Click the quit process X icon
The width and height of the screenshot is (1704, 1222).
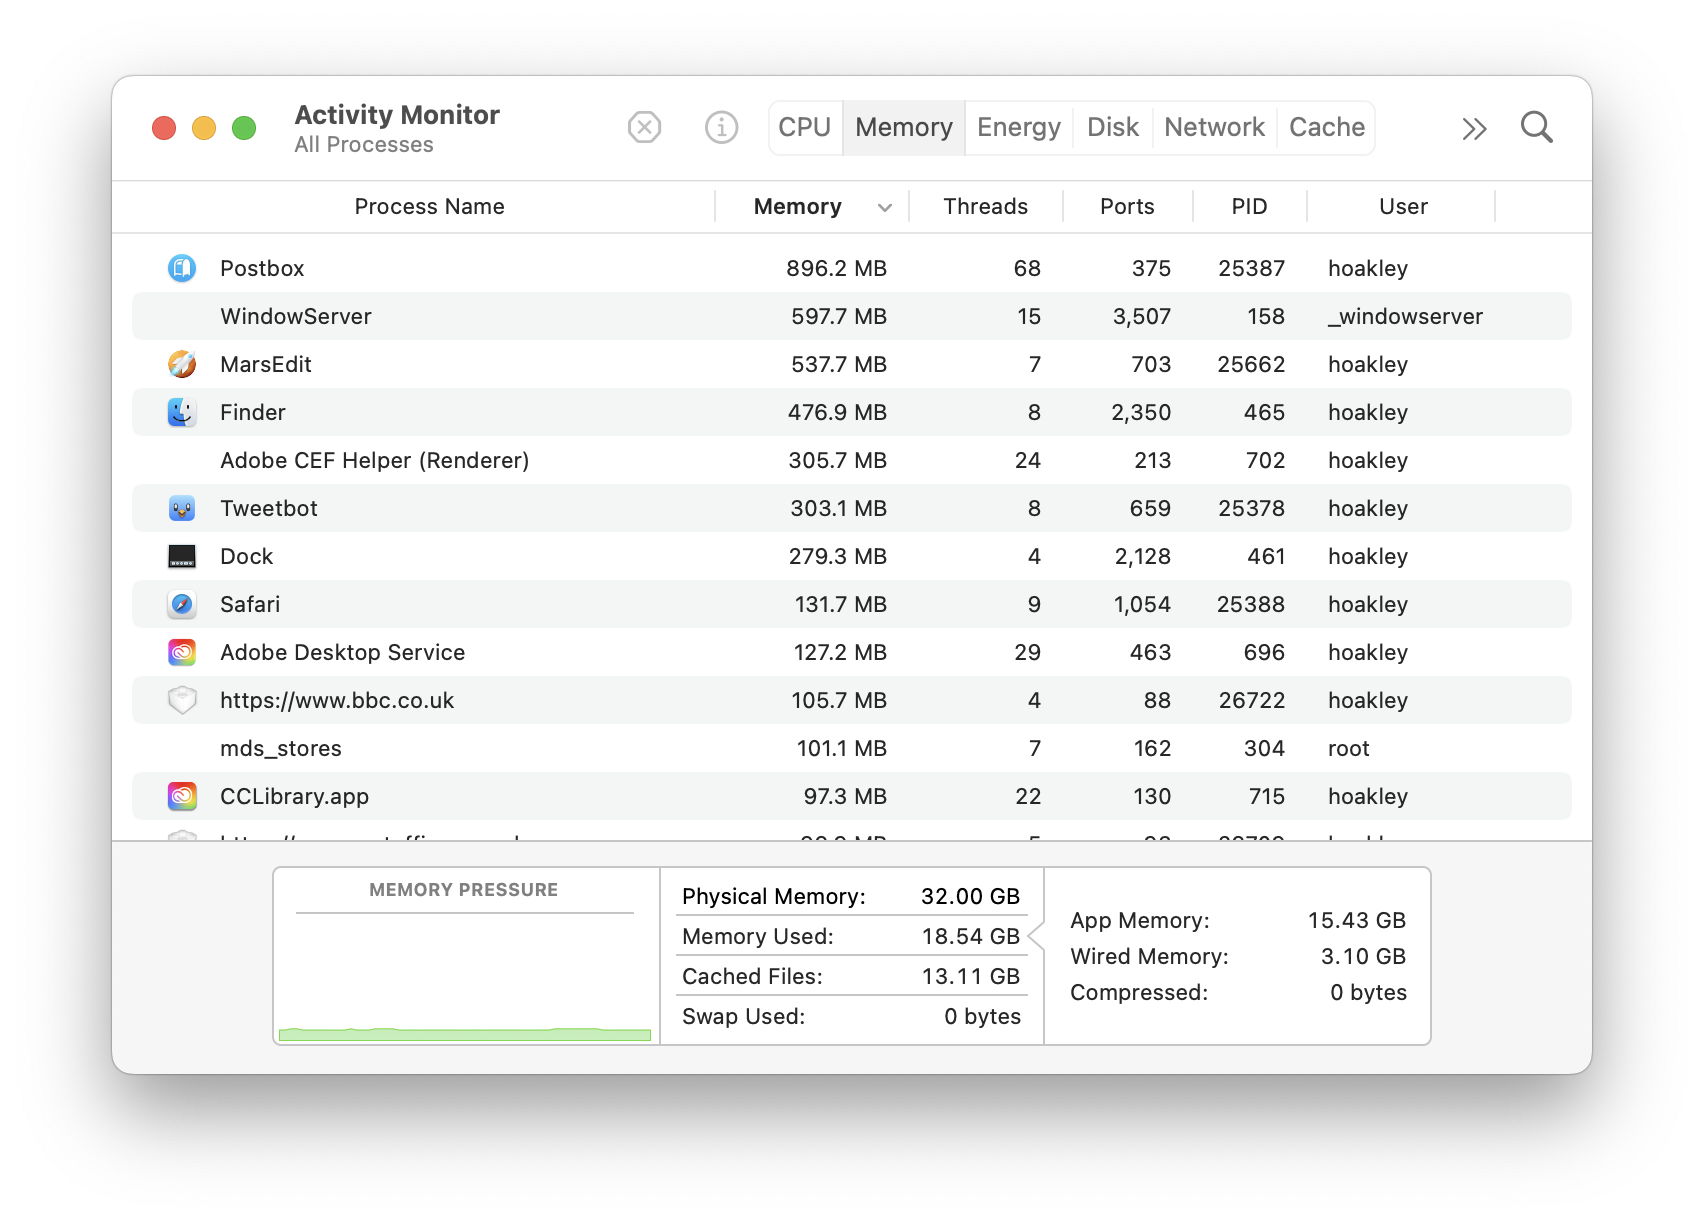pyautogui.click(x=644, y=127)
